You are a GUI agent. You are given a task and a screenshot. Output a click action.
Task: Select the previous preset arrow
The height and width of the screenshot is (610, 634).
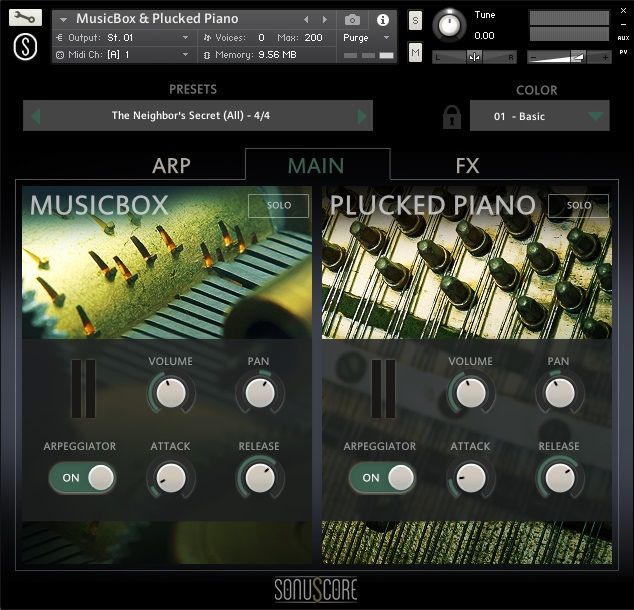tap(36, 116)
